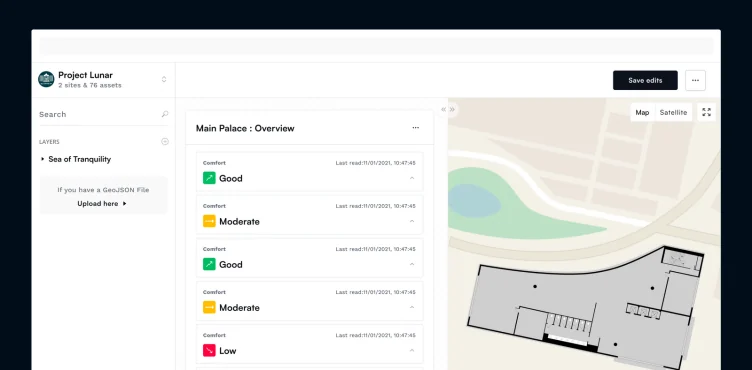This screenshot has height=370, width=752.
Task: Click the Upload here link
Action: click(x=102, y=203)
